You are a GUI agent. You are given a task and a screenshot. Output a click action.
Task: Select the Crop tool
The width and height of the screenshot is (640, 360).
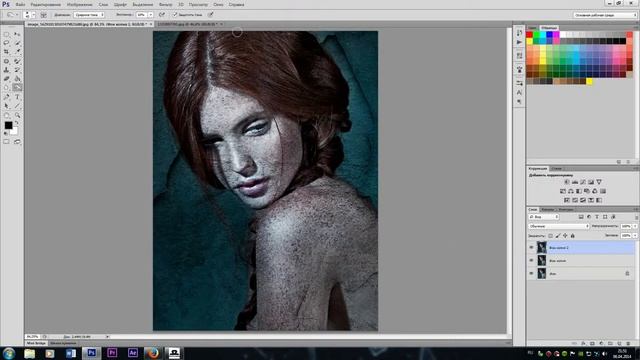click(7, 52)
